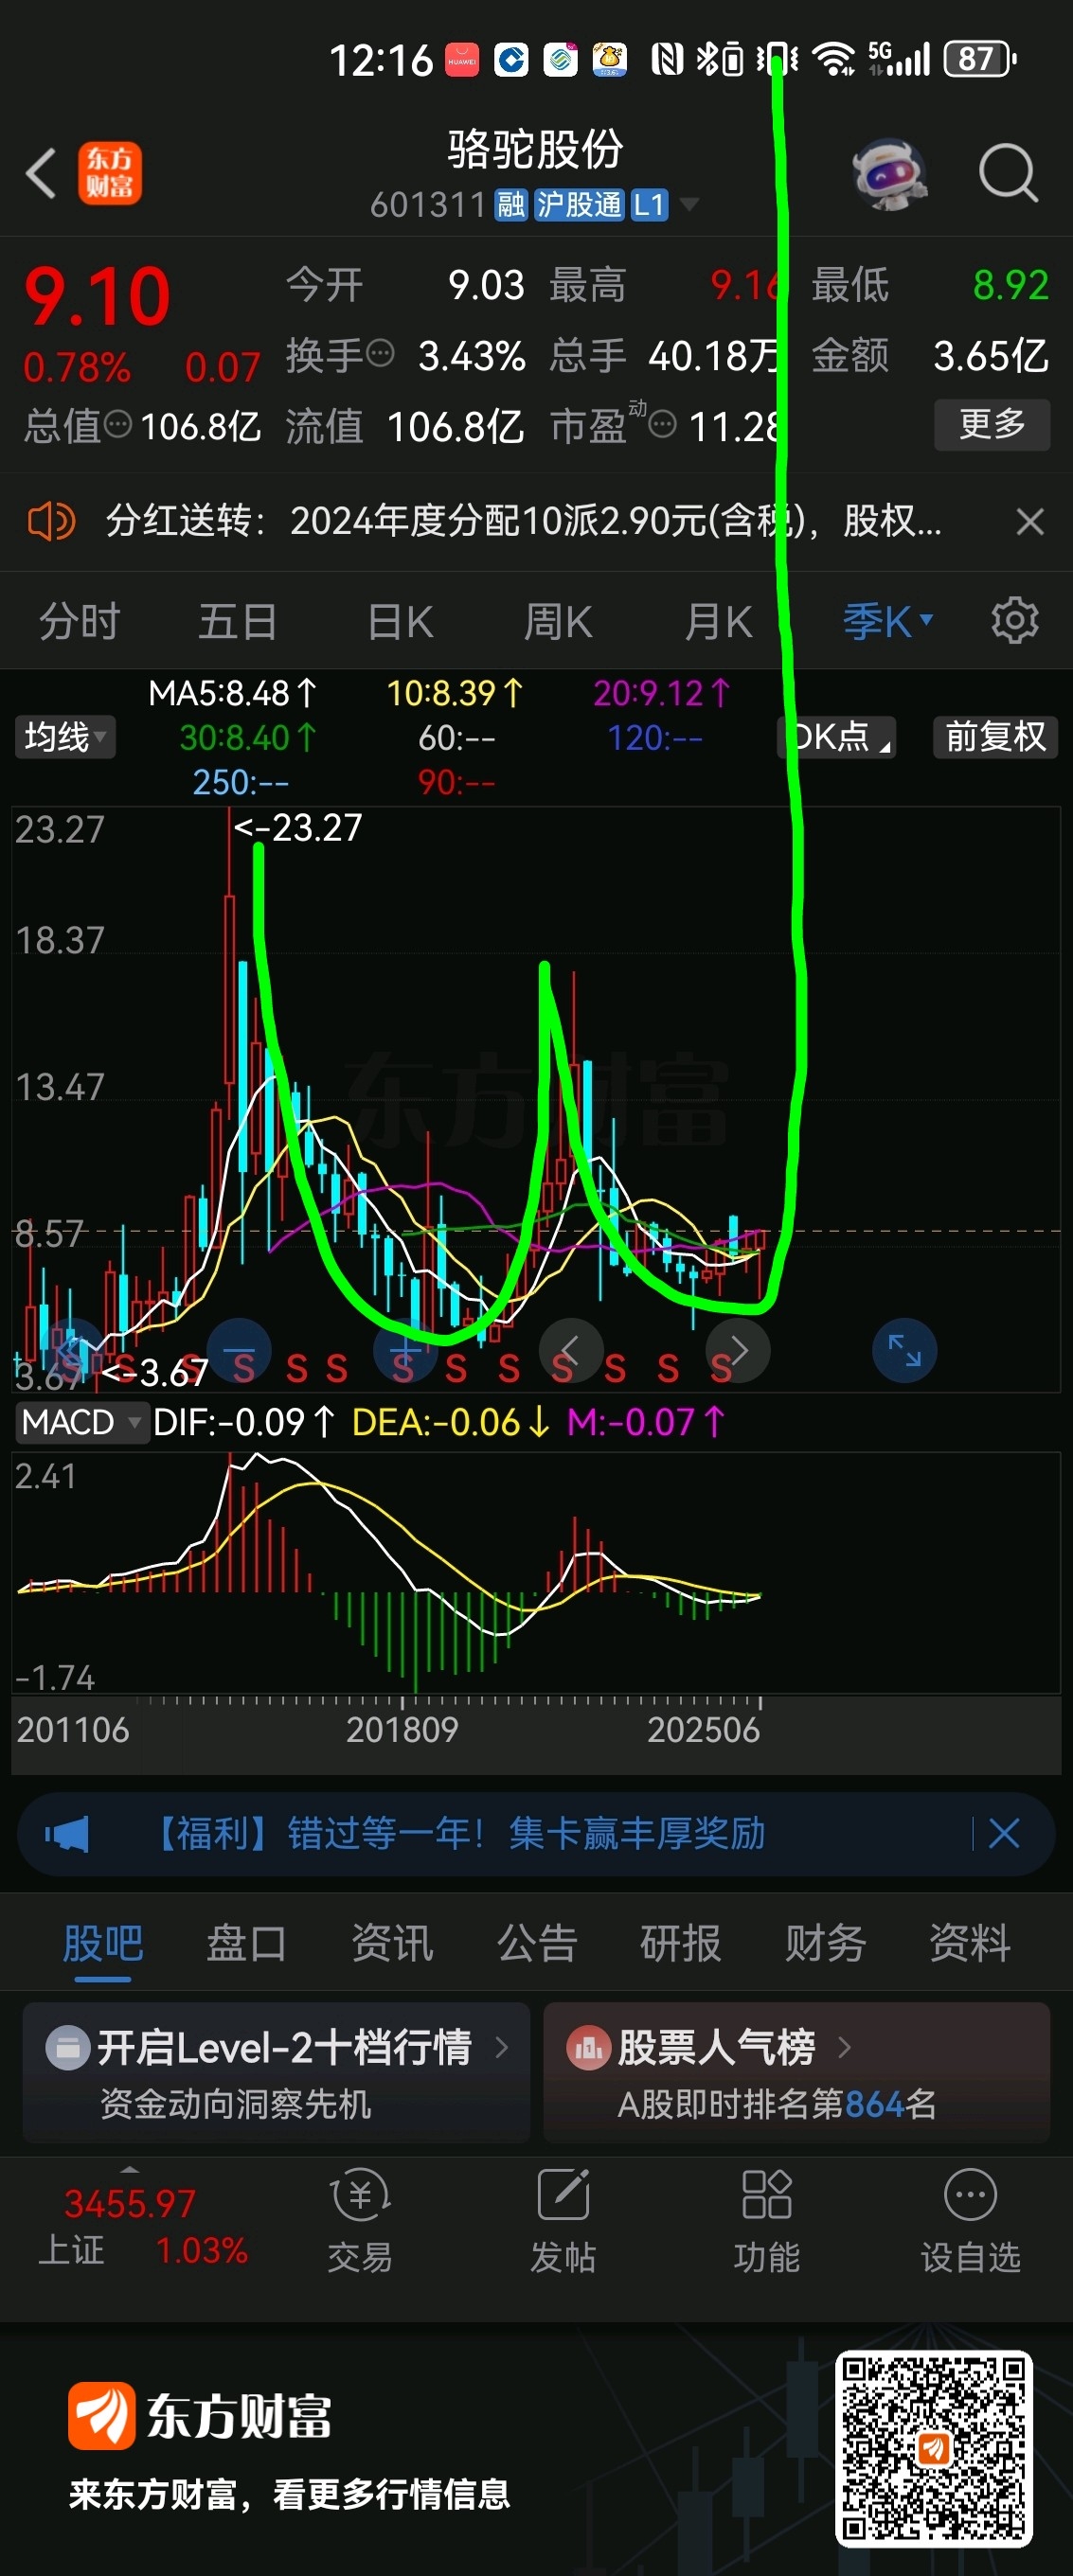Open the 季K period dropdown
Screen dimensions: 1073x2576
888,622
